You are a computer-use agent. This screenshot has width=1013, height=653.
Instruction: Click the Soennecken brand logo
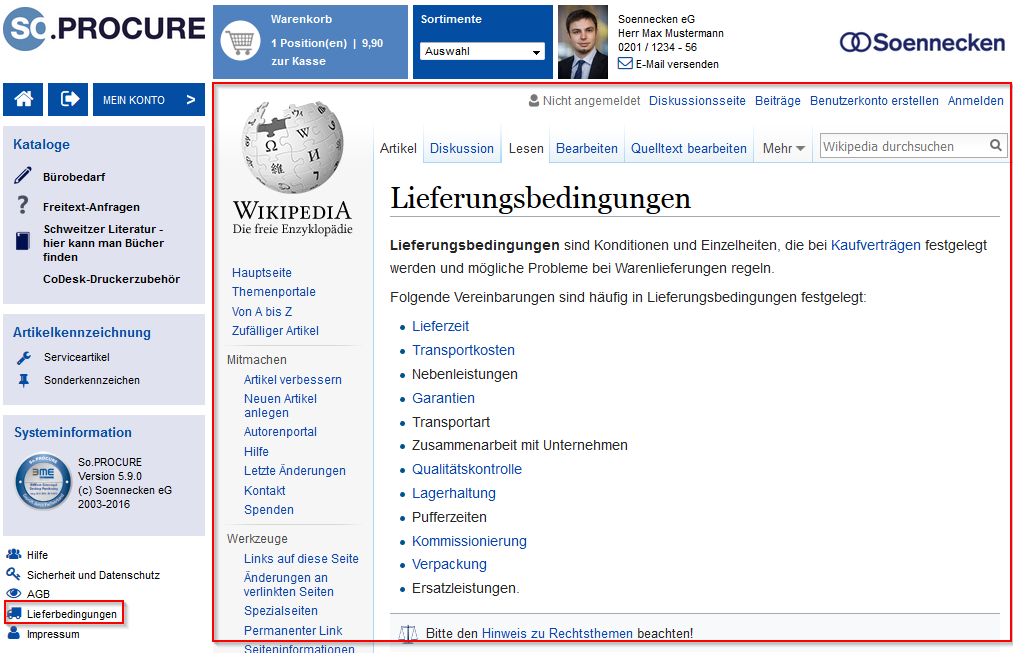(922, 43)
